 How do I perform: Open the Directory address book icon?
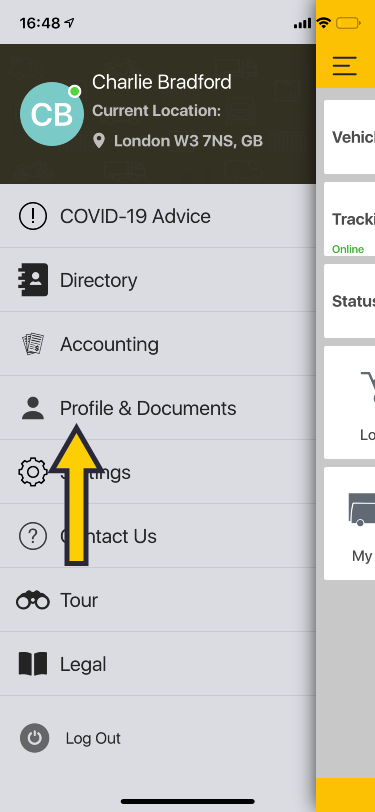pos(33,280)
